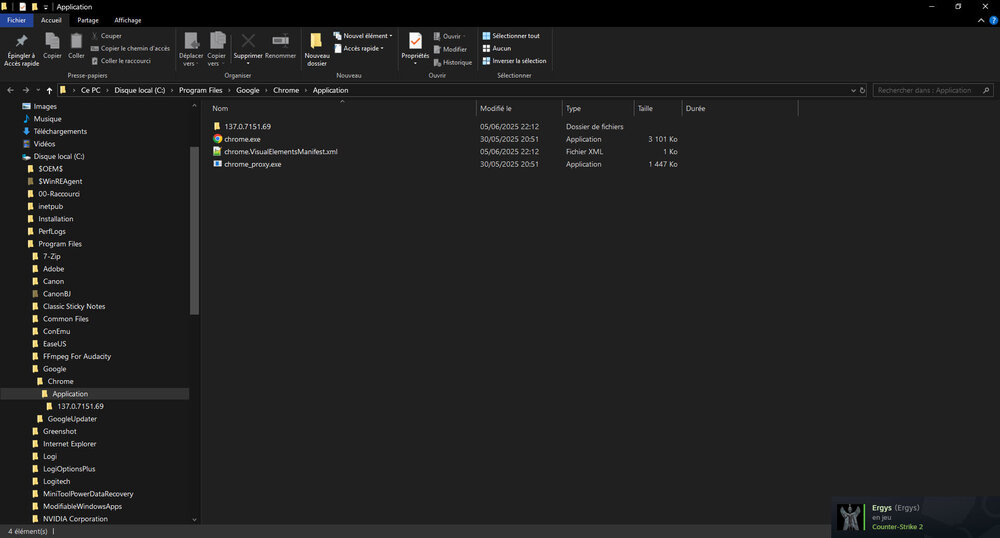1000x538 pixels.
Task: Click the Copier icon in the ribbon
Action: tap(52, 41)
